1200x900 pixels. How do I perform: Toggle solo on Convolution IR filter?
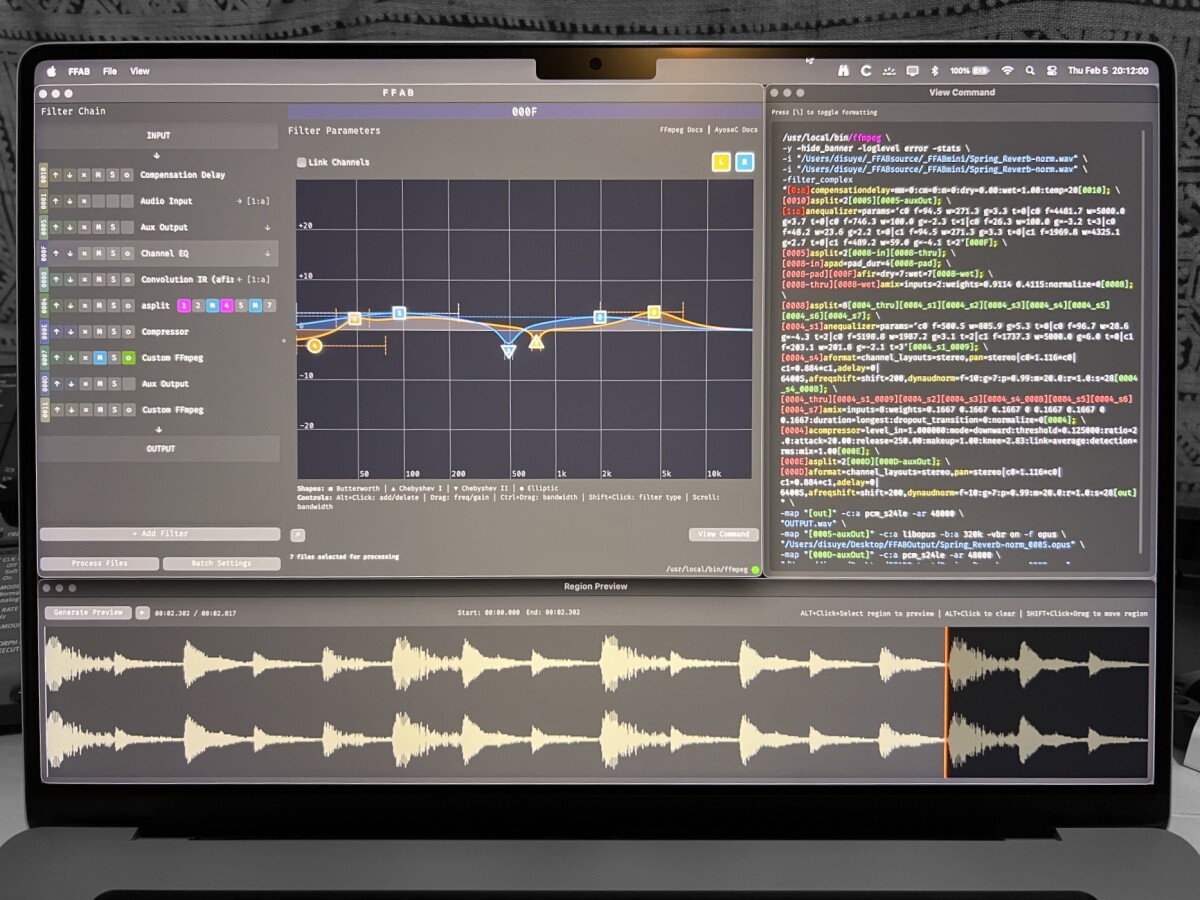pos(113,280)
